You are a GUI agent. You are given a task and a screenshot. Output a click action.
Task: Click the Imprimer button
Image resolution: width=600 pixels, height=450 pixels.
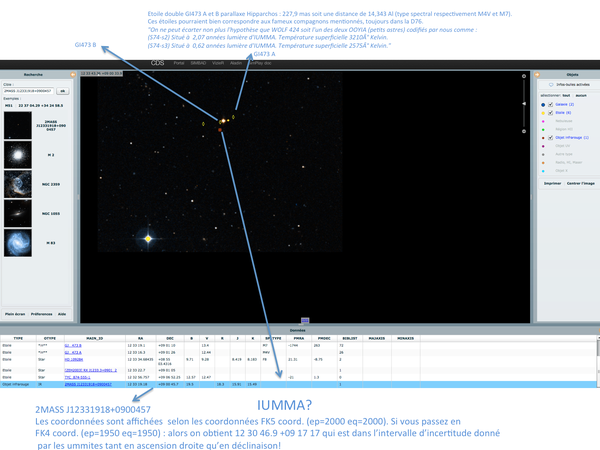pyautogui.click(x=552, y=184)
